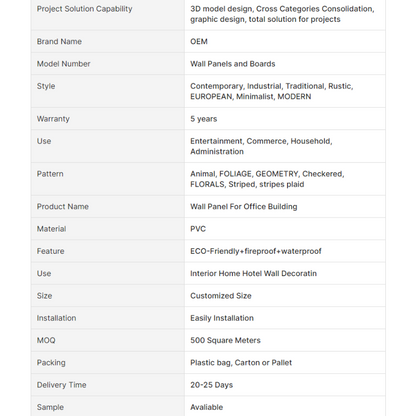Viewport: 416px width, 416px height.
Task: Click the Customized Size value
Action: coord(221,296)
